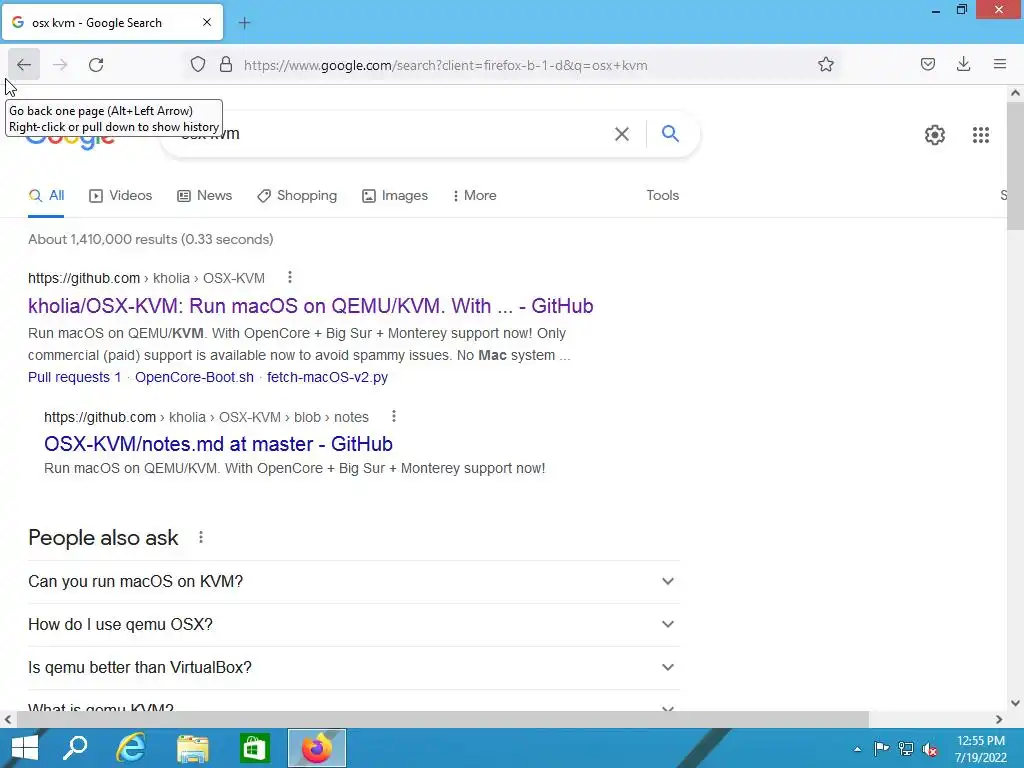Click the scroll down arrow
This screenshot has height=768, width=1024.
1015,703
